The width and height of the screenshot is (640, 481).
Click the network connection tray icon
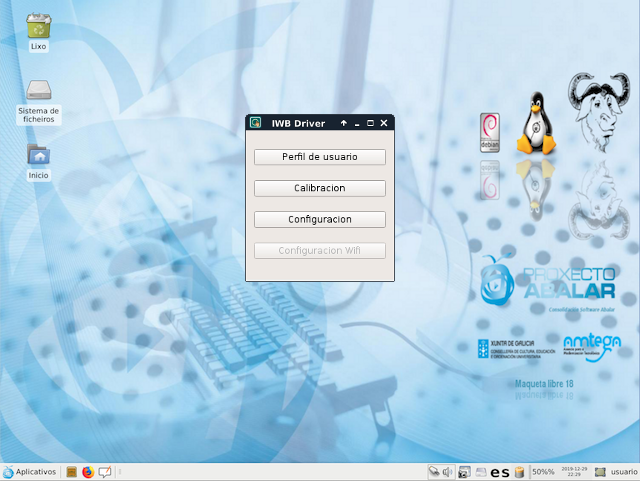[433, 472]
